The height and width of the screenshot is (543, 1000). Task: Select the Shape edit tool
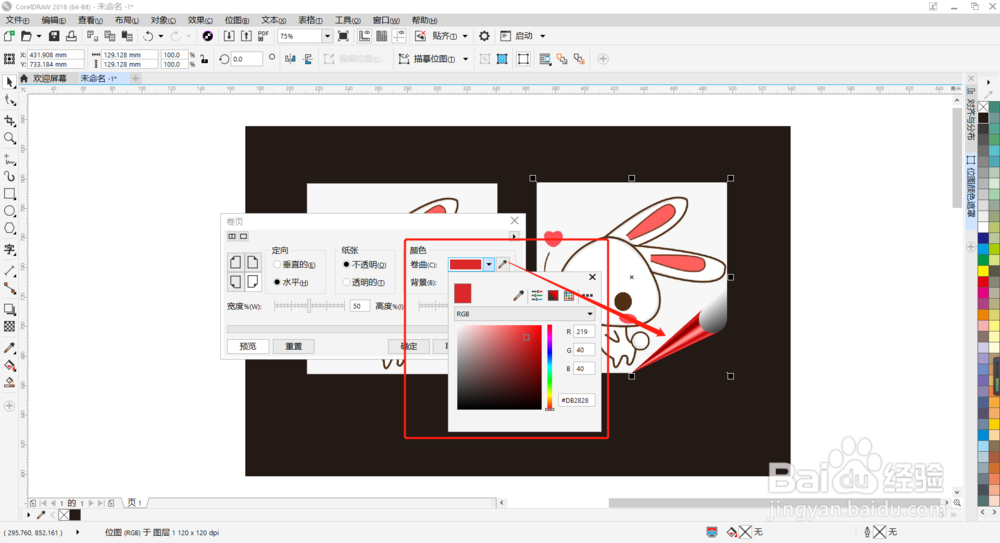(10, 101)
